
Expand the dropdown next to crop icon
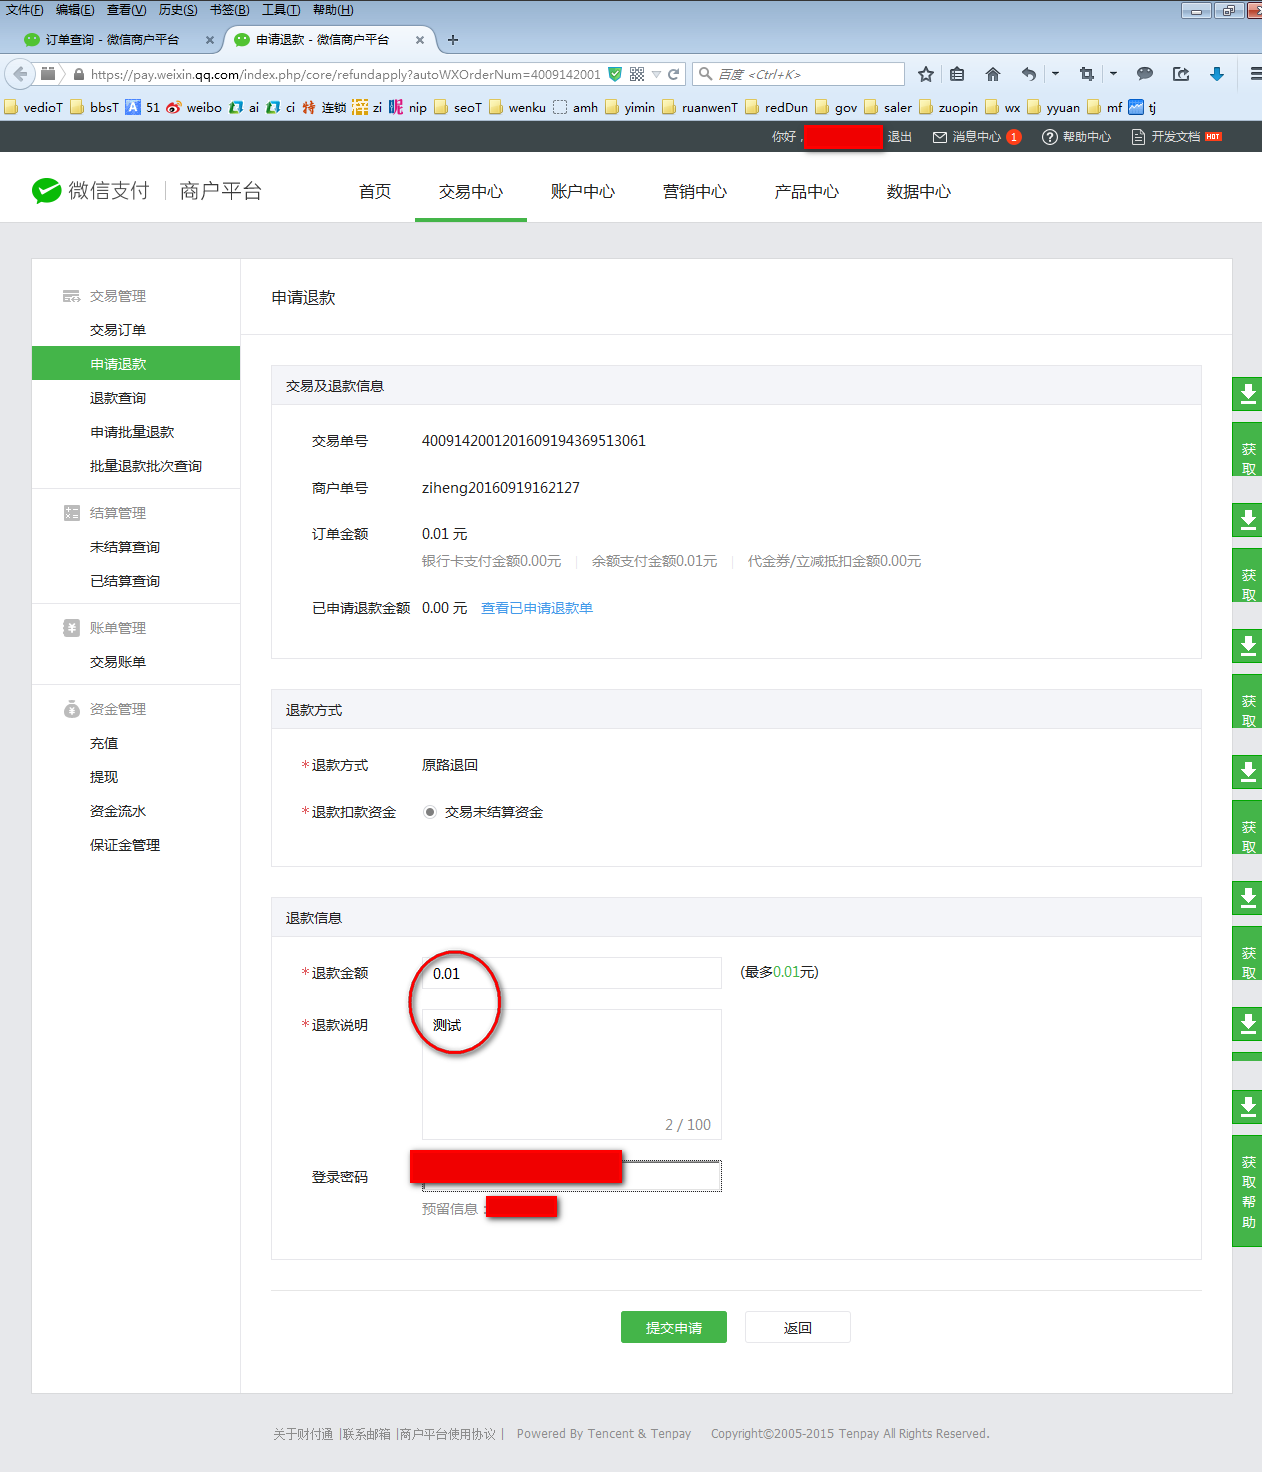pyautogui.click(x=1113, y=74)
